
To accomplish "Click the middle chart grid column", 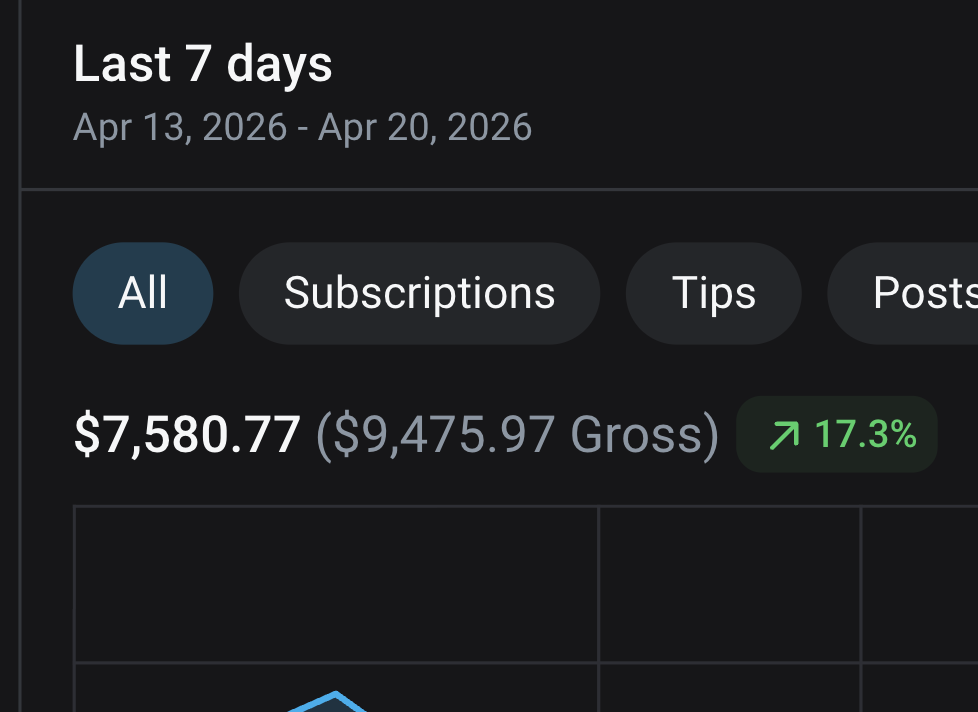I will pos(729,609).
